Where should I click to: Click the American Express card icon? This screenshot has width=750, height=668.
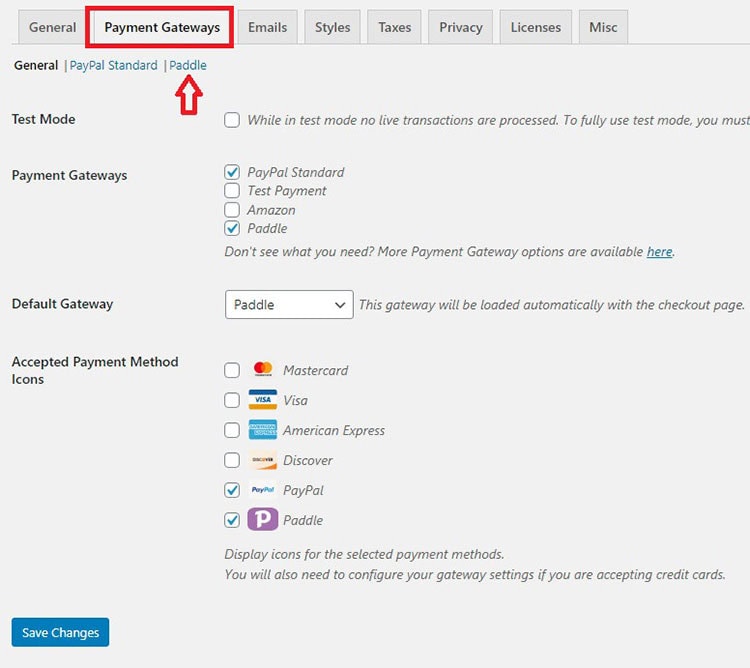point(263,430)
